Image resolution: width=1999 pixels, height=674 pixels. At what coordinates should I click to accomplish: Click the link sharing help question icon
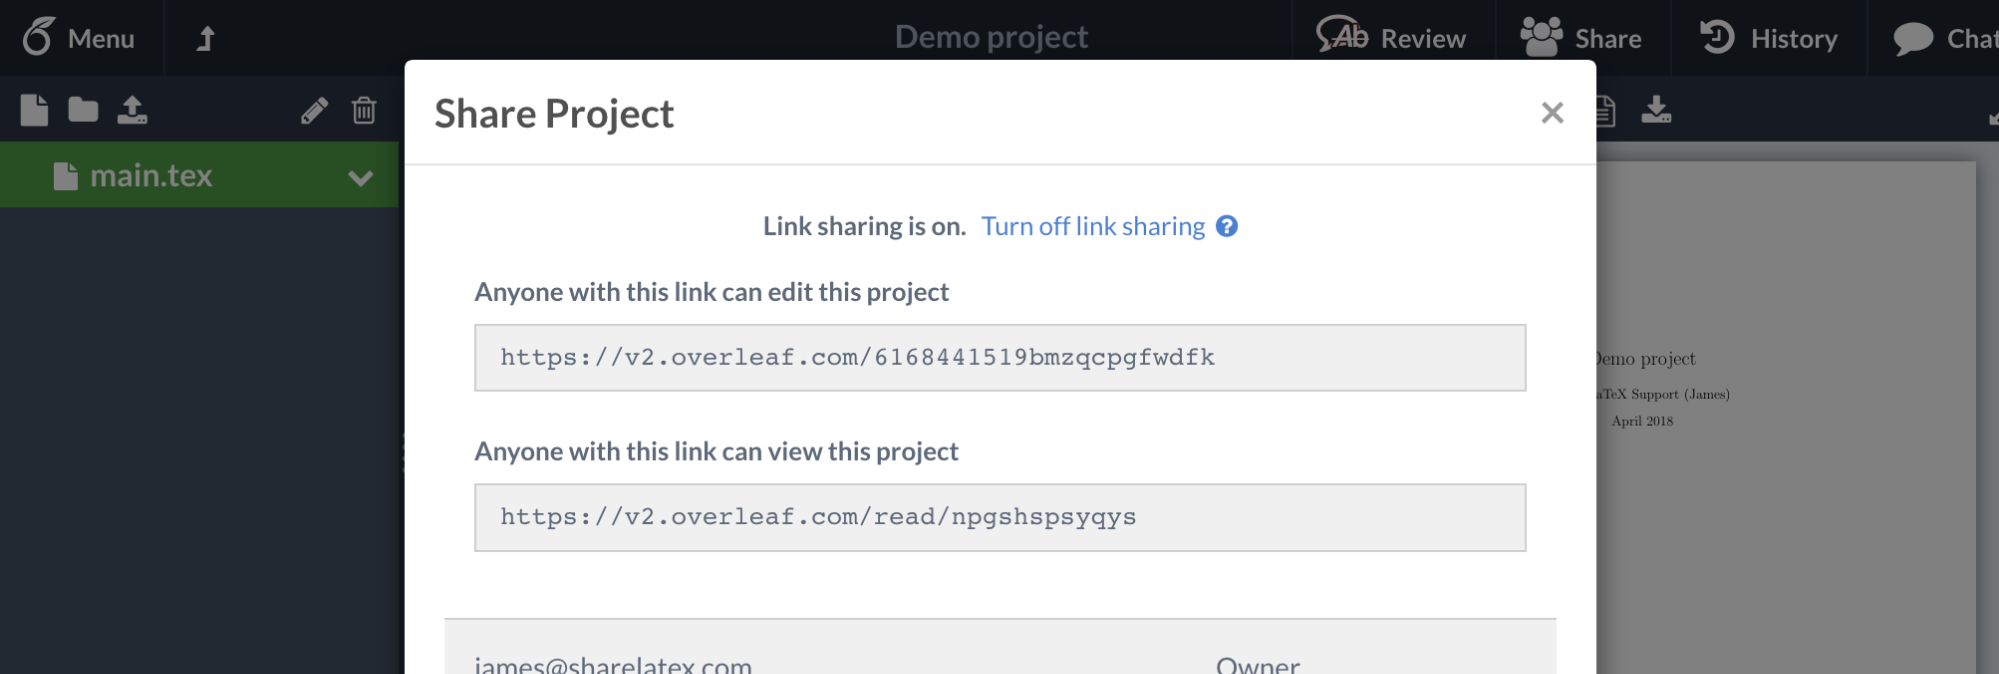[x=1227, y=227]
